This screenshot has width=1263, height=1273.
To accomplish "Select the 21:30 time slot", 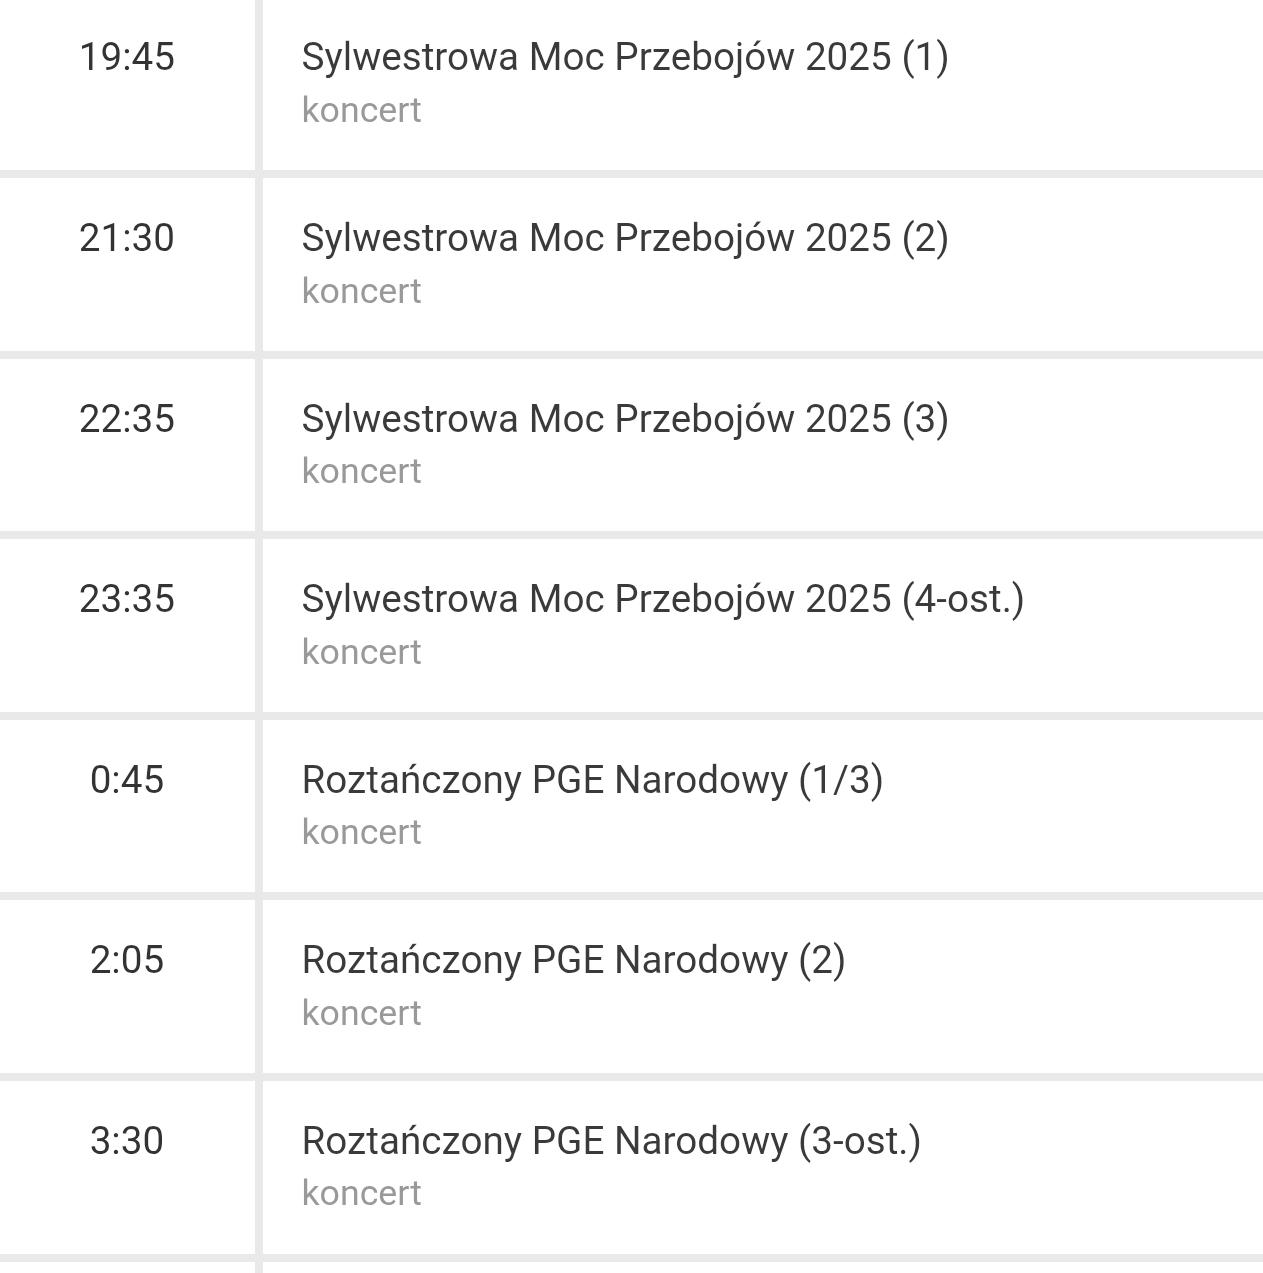I will coord(127,238).
